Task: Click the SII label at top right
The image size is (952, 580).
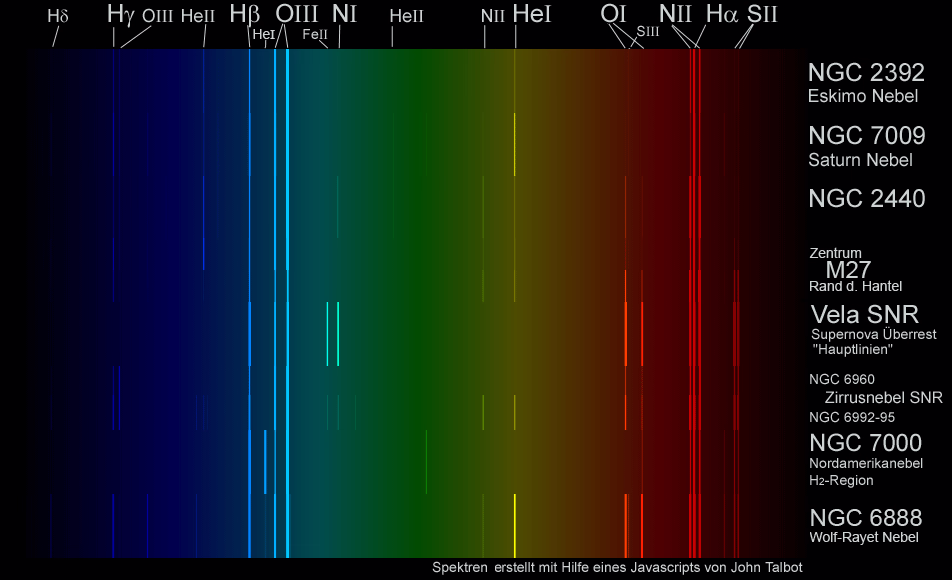Action: tap(762, 14)
